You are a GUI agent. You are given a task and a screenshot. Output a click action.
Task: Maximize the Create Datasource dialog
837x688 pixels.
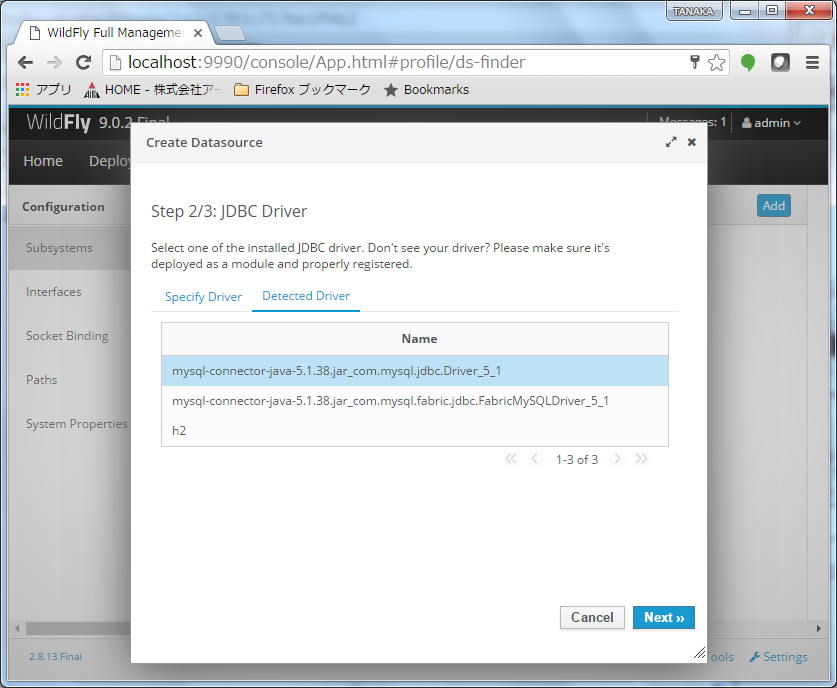pos(671,142)
